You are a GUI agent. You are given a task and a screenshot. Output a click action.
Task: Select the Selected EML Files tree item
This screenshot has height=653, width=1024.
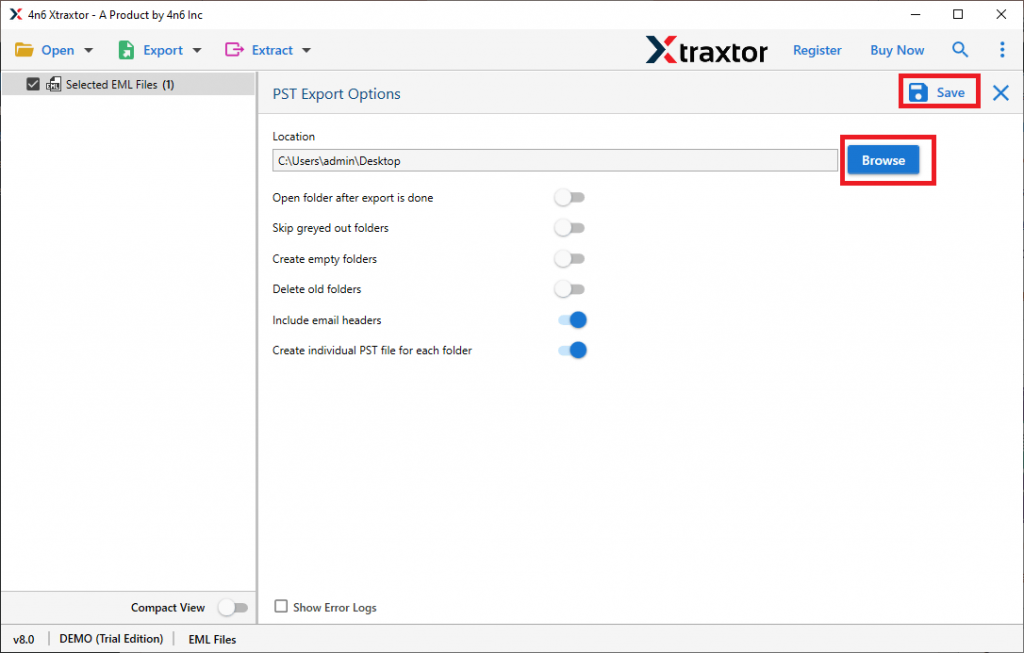tap(128, 84)
